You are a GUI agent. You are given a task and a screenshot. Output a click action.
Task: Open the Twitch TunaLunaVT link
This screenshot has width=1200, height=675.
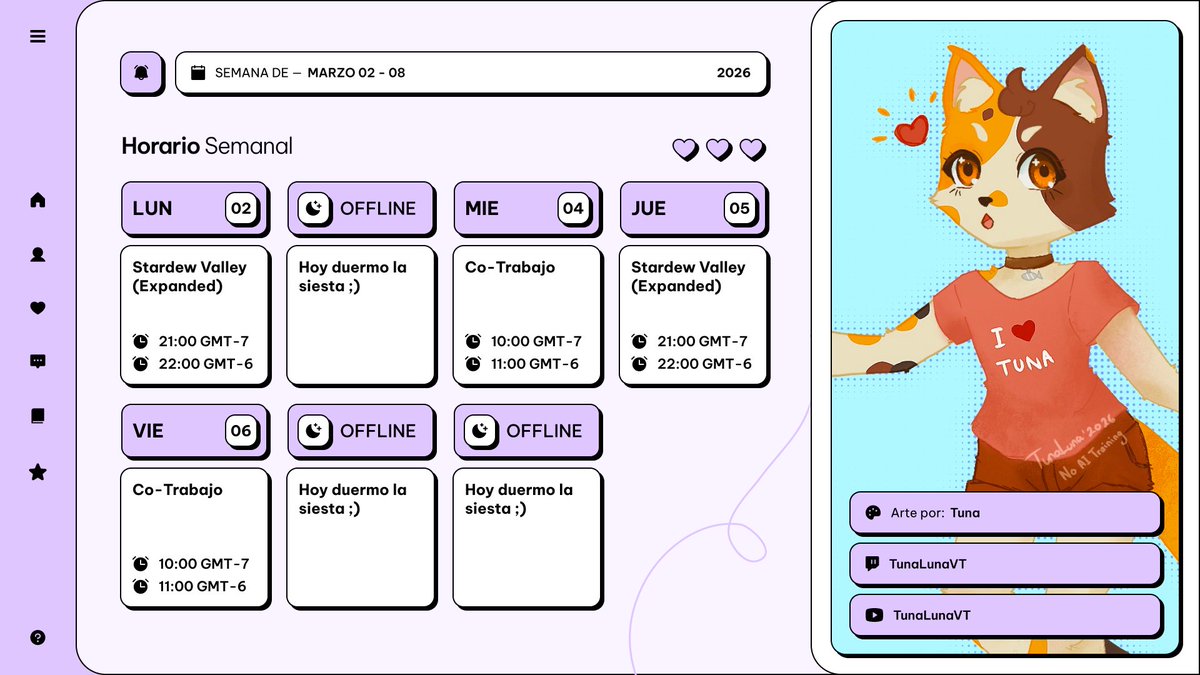pyautogui.click(x=1005, y=564)
